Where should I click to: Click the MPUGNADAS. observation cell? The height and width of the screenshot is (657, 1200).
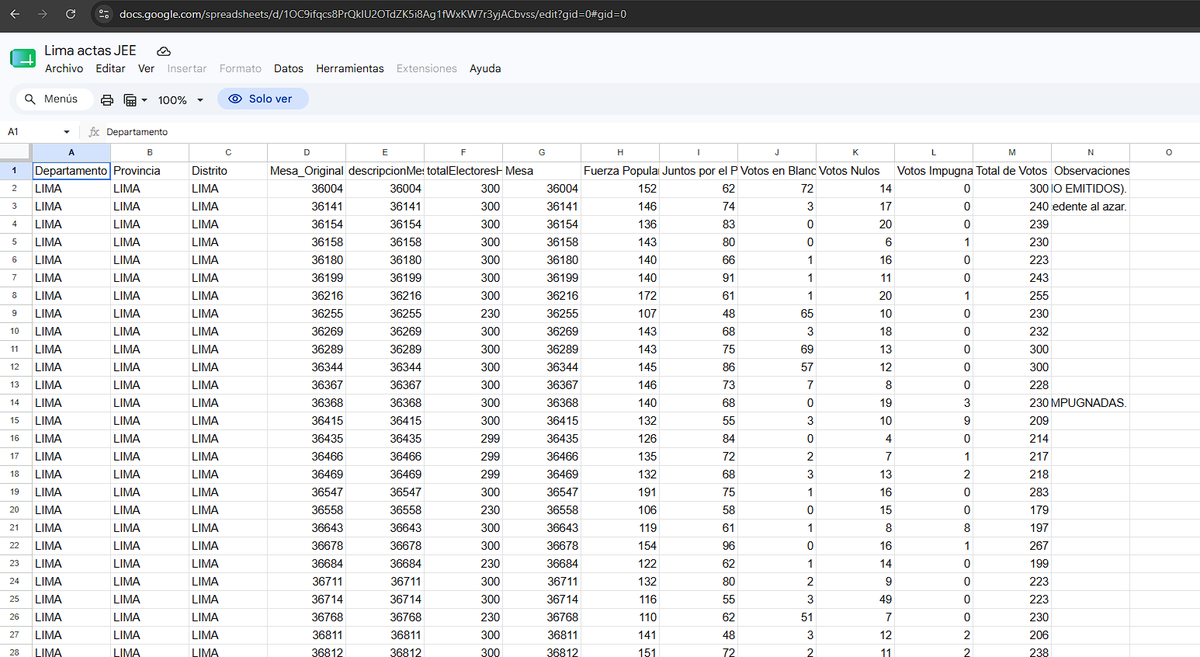click(1091, 403)
